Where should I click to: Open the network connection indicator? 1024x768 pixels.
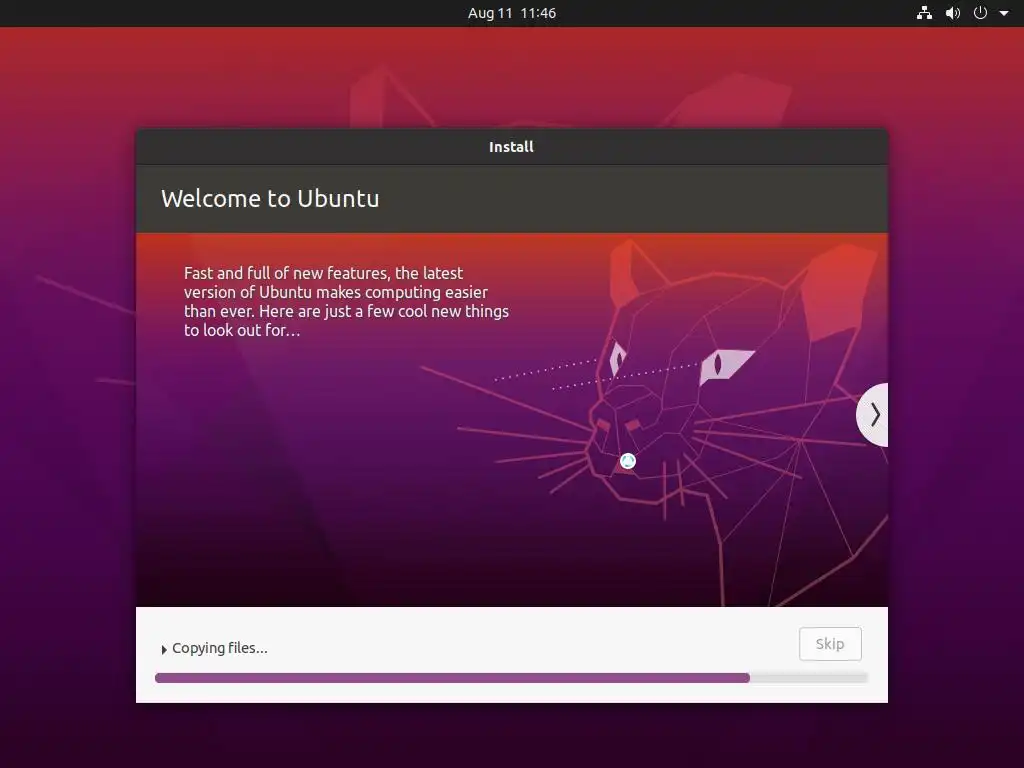[924, 13]
